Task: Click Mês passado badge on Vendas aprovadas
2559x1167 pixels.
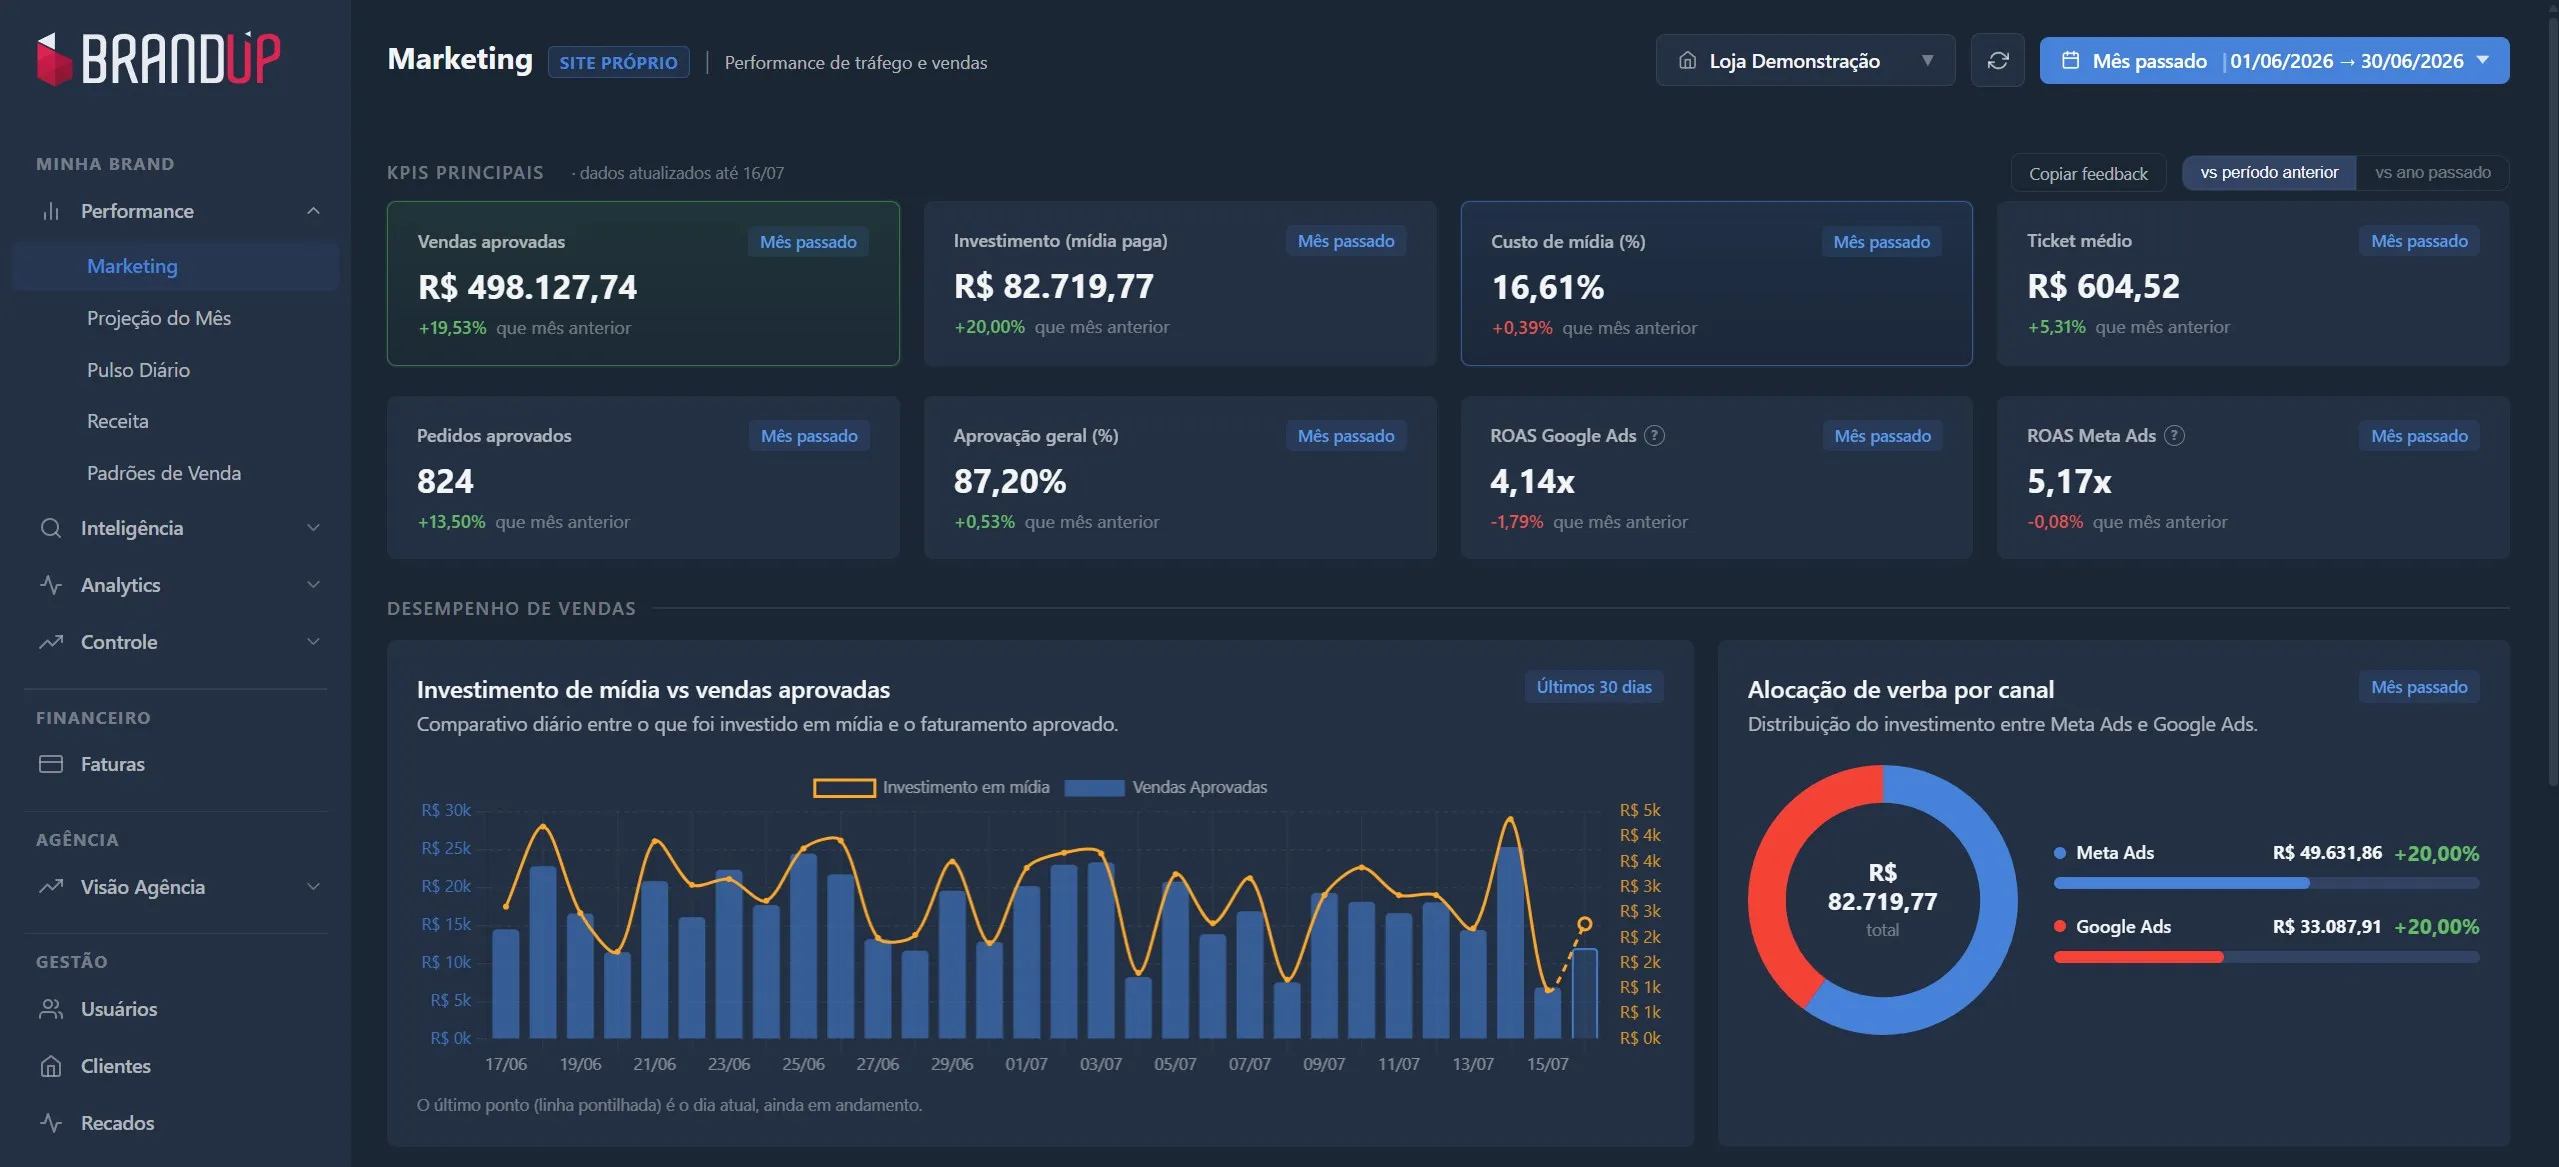Action: point(808,242)
